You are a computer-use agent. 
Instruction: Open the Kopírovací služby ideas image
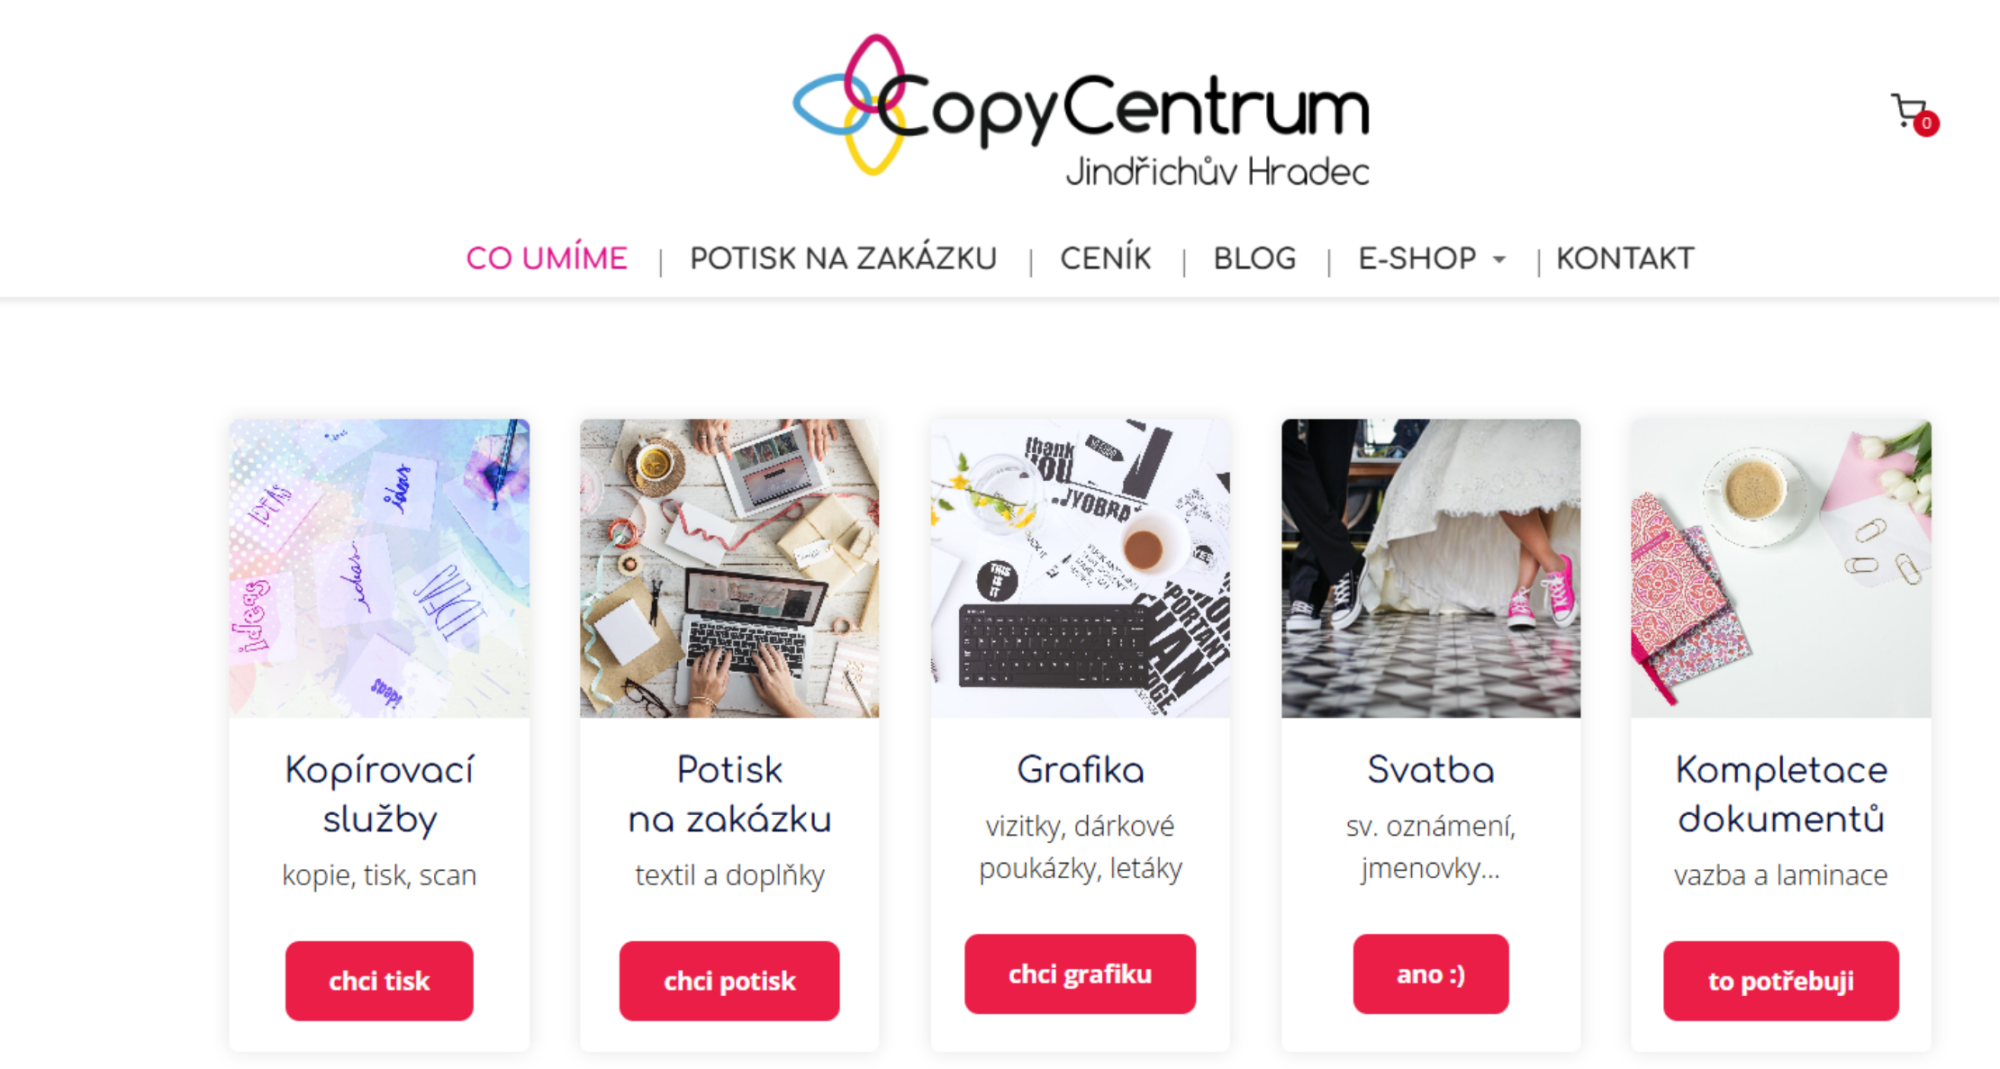379,568
